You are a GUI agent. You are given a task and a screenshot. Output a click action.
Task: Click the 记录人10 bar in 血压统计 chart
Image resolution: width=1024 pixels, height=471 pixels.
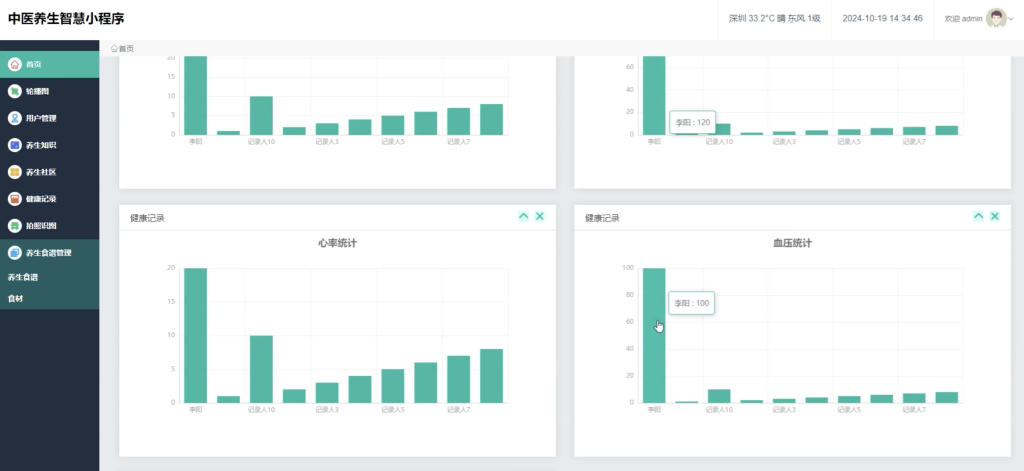[x=719, y=396]
